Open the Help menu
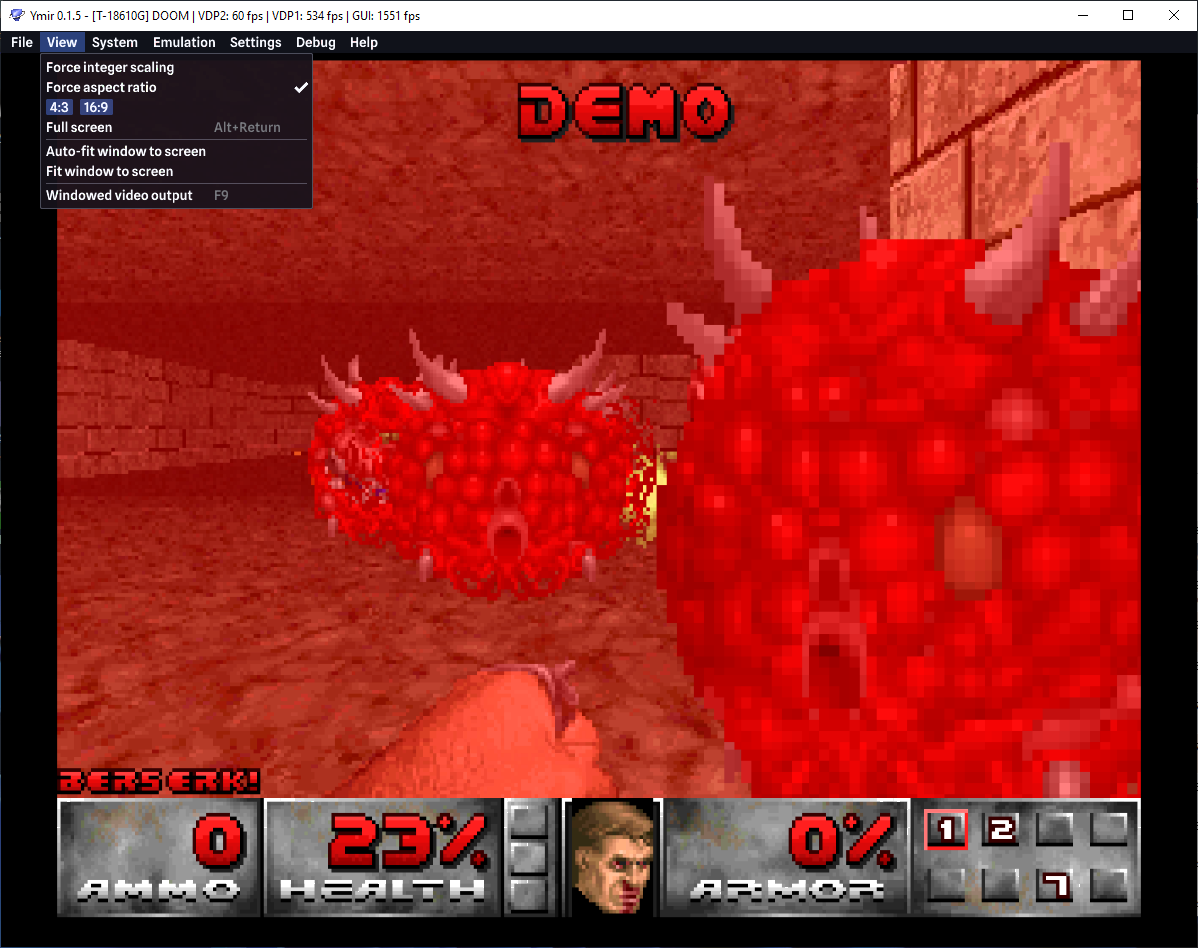Viewport: 1198px width, 948px height. [364, 42]
